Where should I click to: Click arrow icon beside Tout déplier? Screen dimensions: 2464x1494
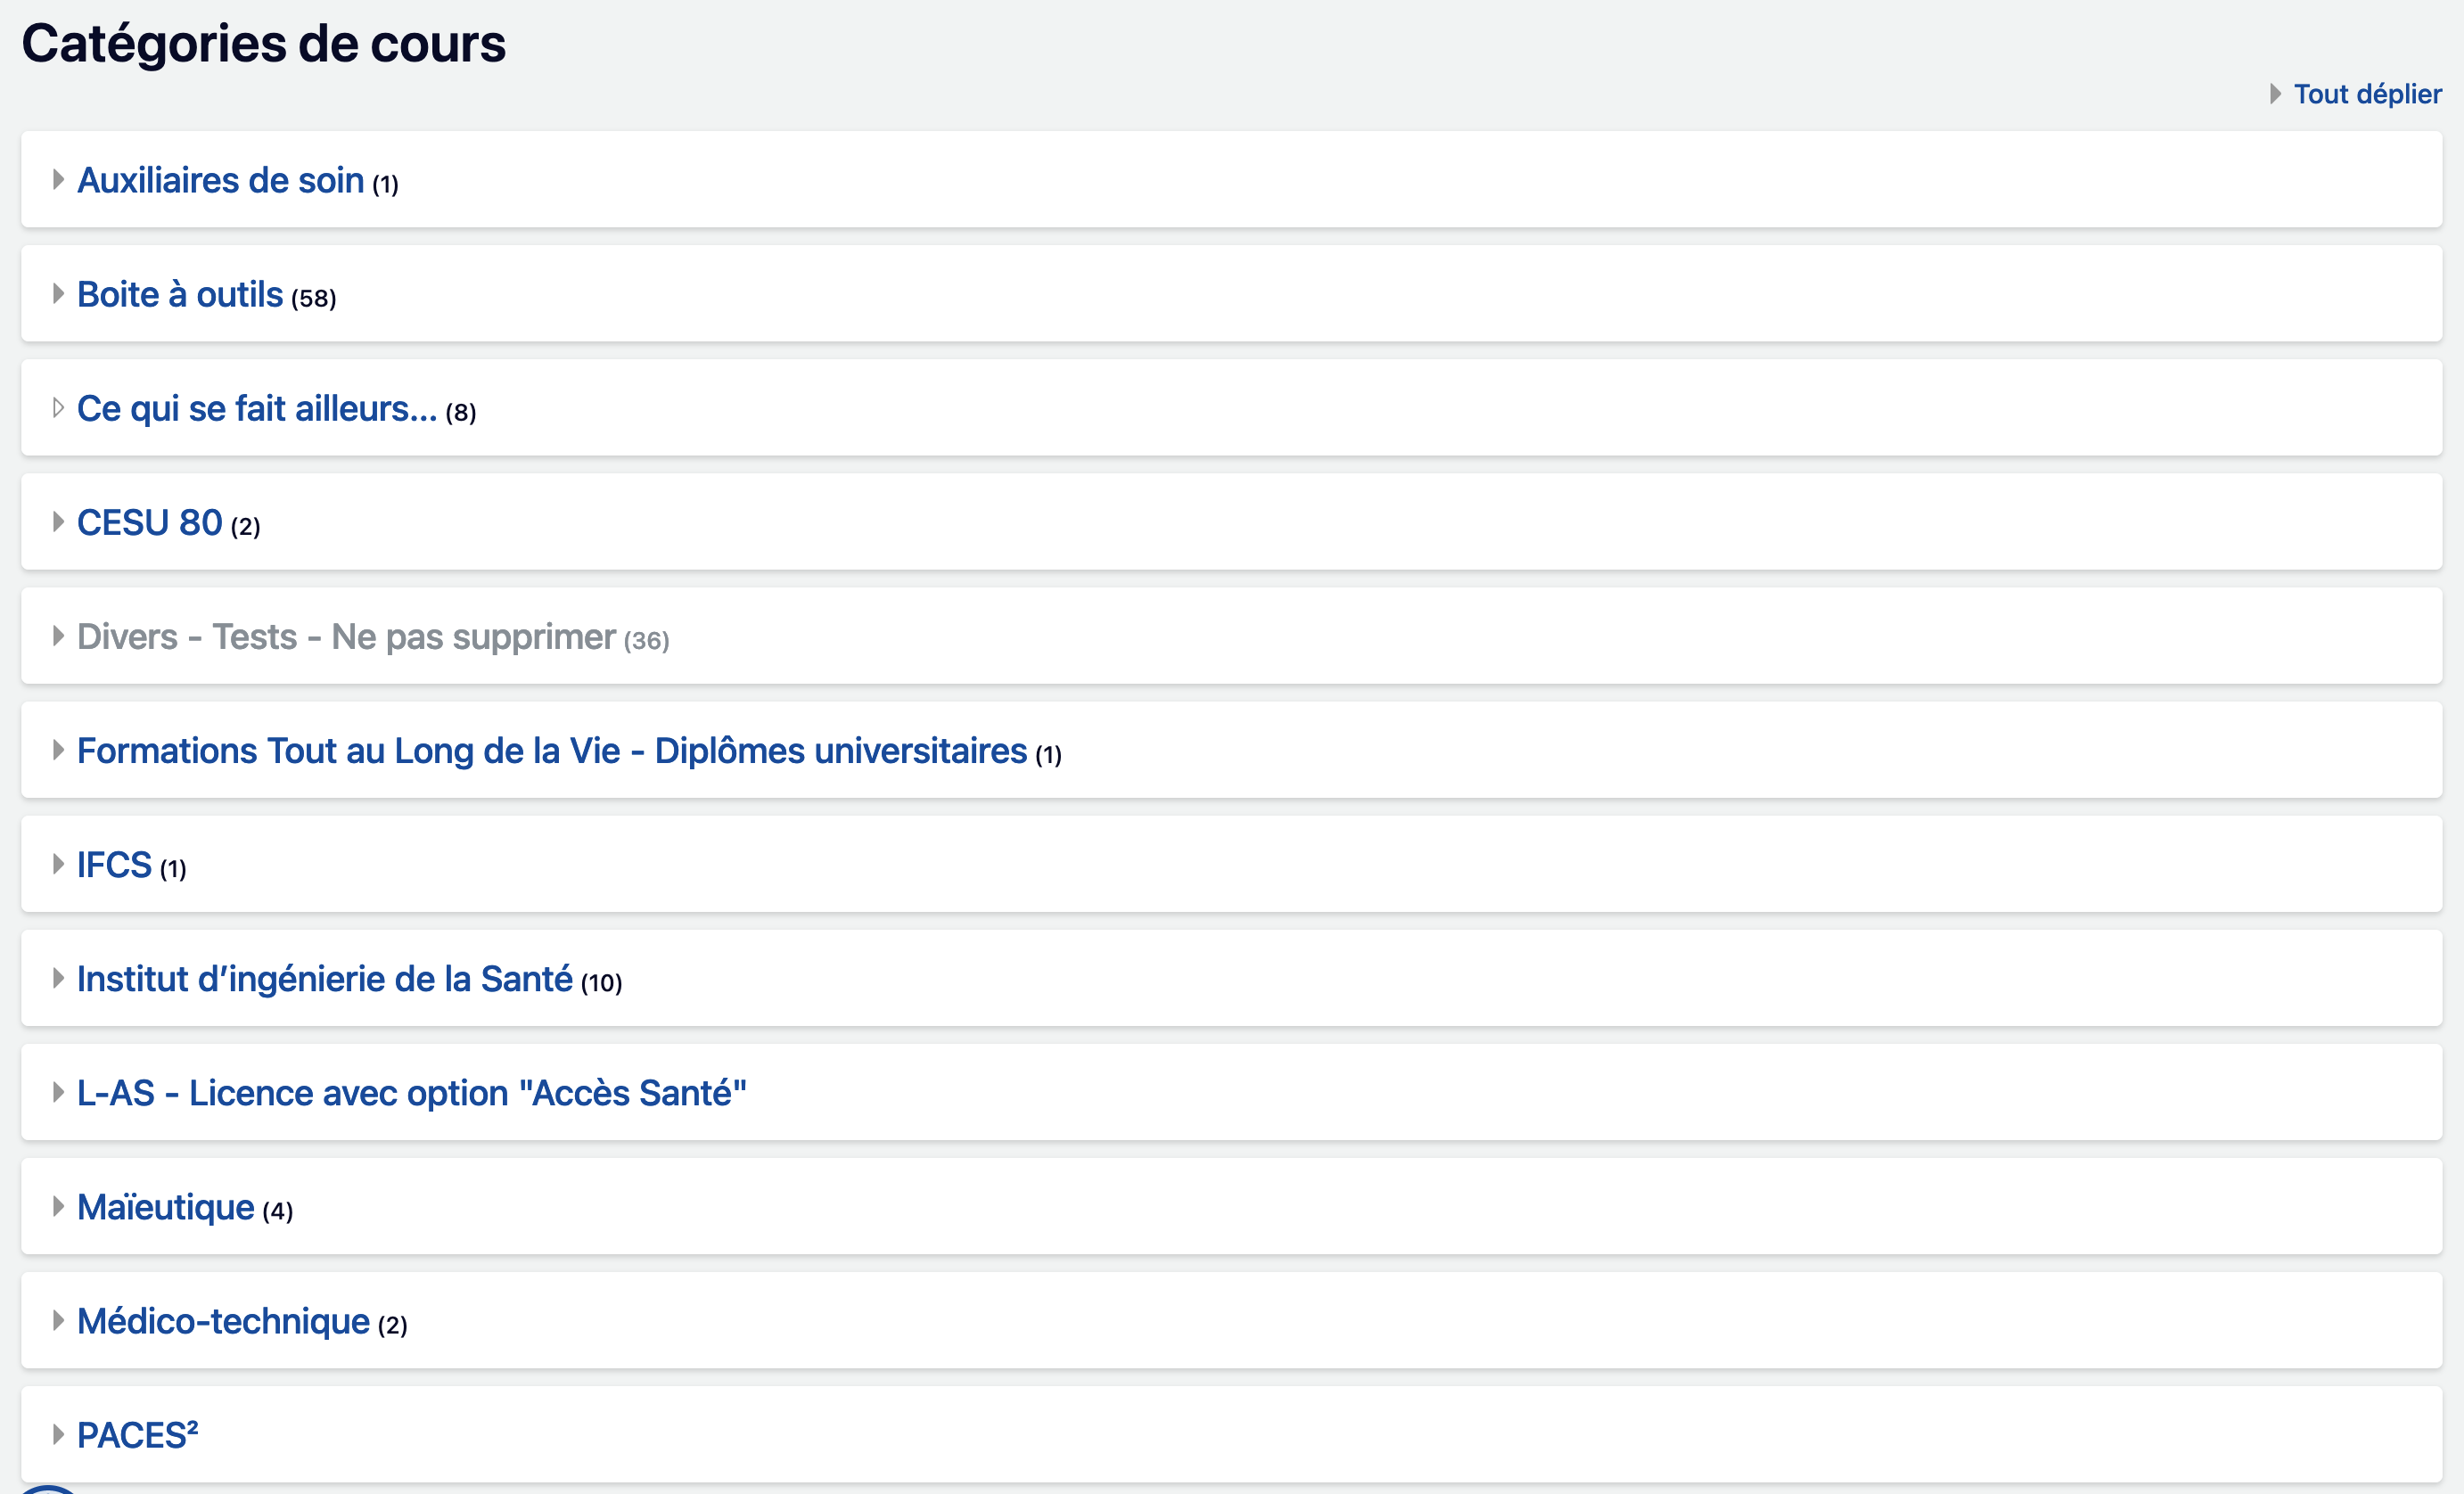point(2275,94)
